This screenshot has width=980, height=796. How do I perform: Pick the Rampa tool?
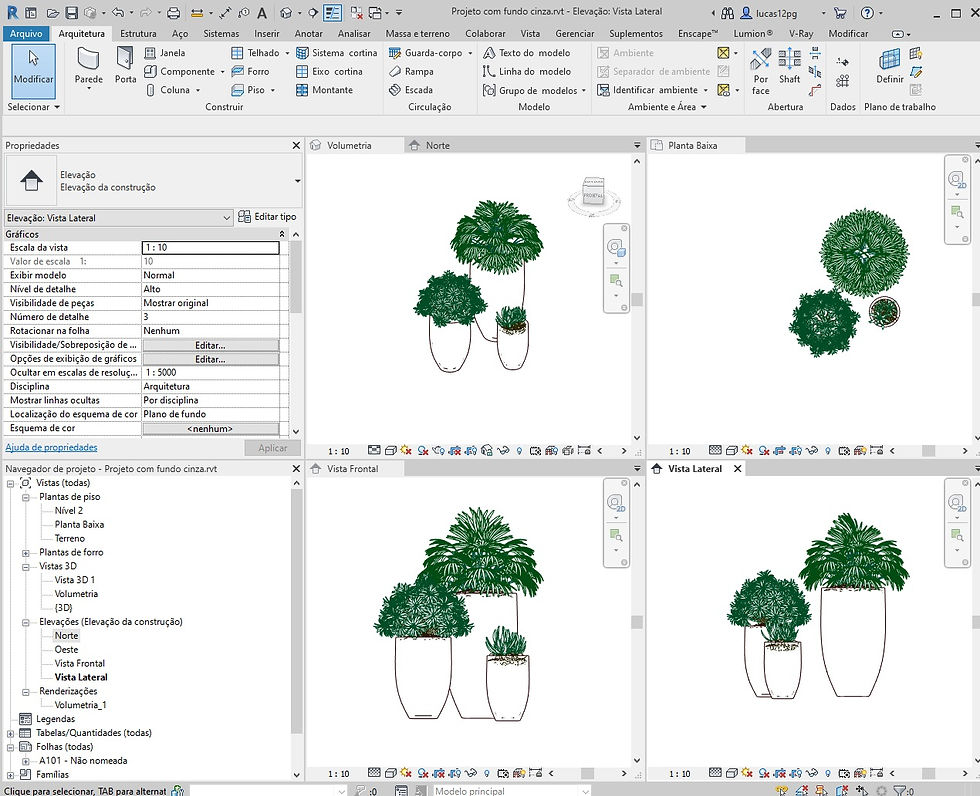pos(411,71)
